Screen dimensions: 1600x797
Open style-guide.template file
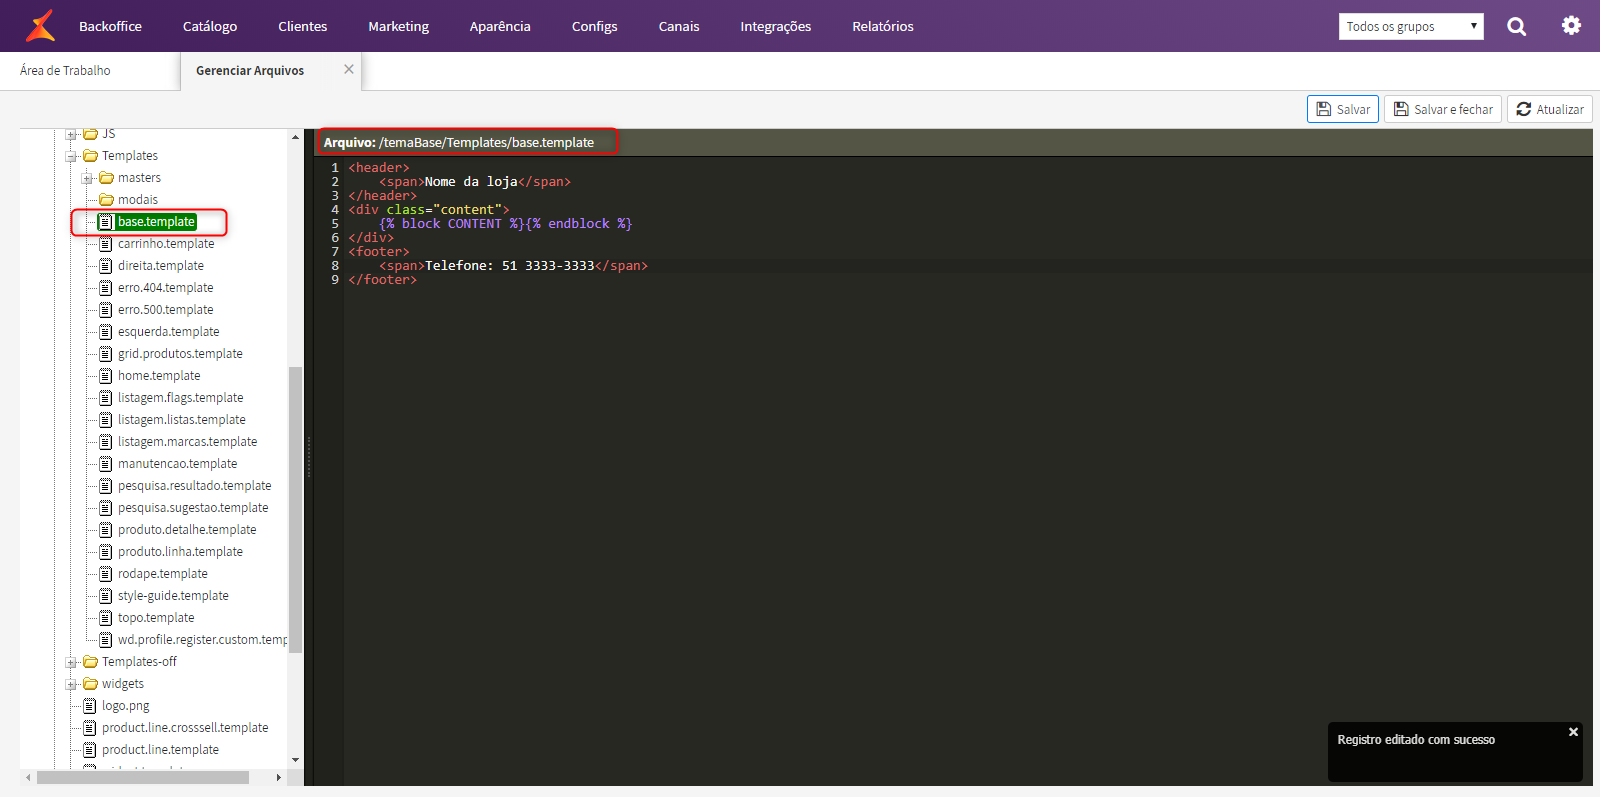pyautogui.click(x=173, y=596)
